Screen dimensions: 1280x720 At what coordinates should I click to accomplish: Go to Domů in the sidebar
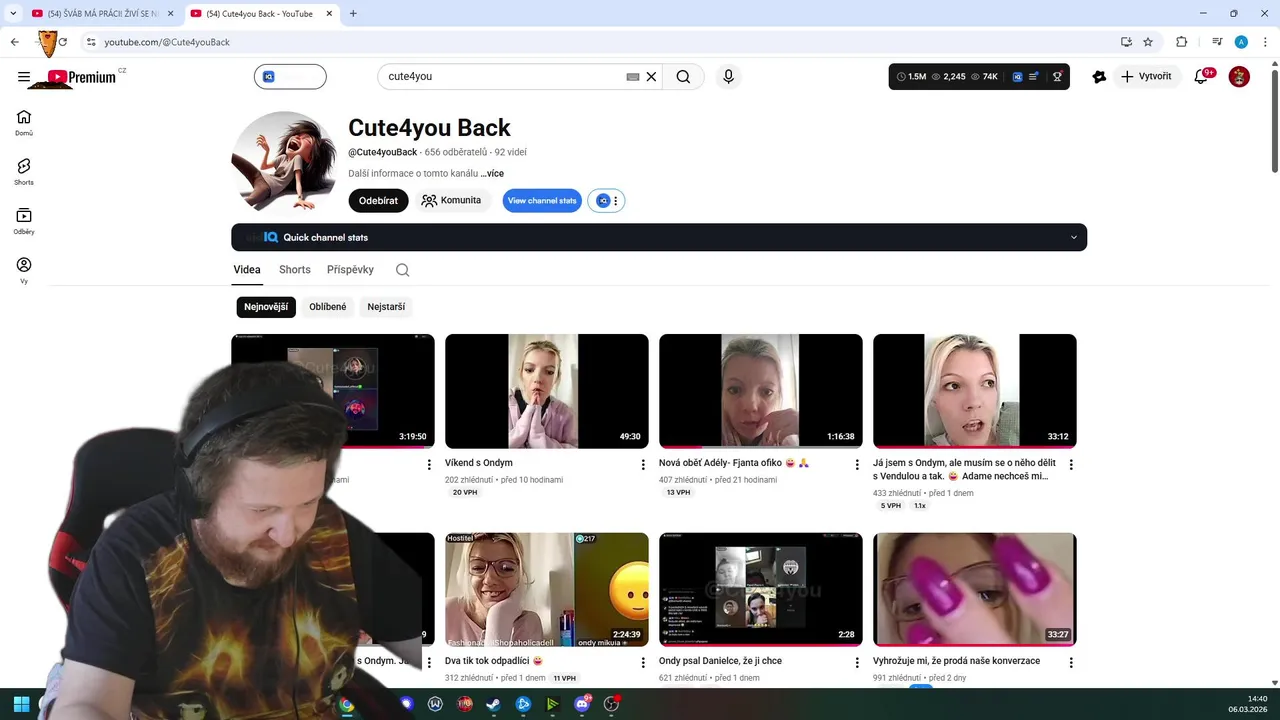(x=24, y=123)
